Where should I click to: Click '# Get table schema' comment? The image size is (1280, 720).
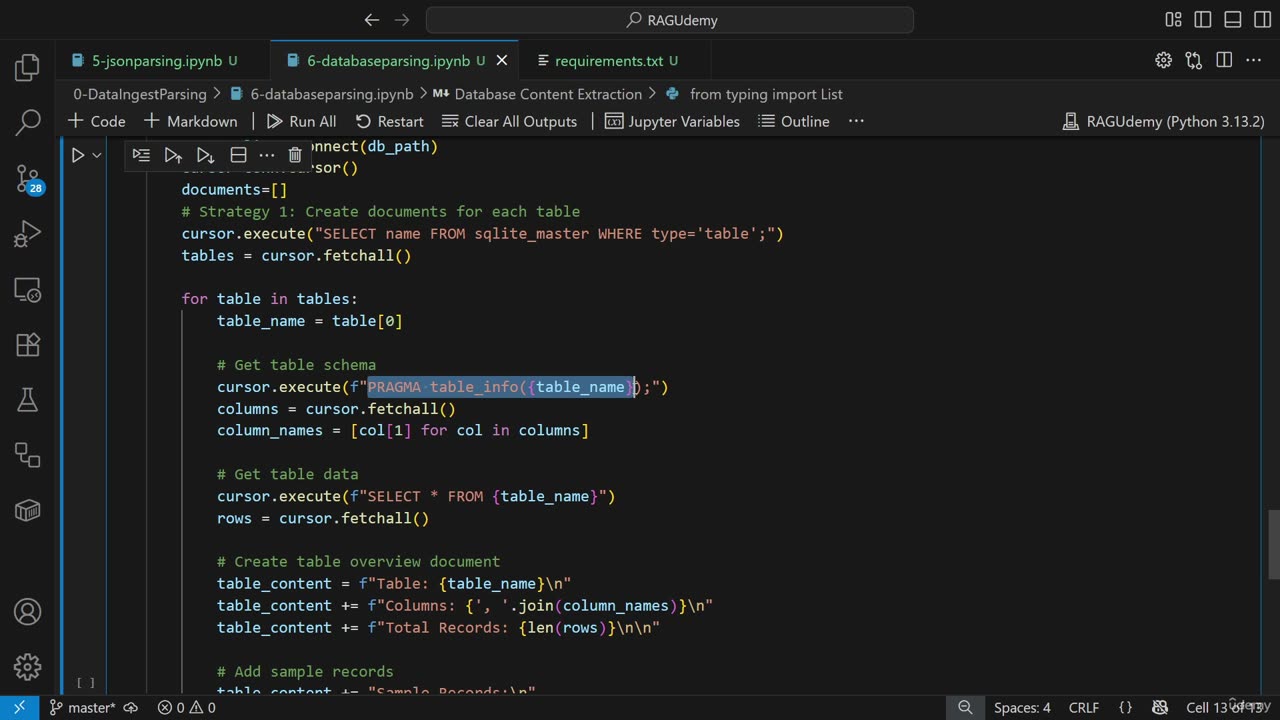click(x=296, y=365)
